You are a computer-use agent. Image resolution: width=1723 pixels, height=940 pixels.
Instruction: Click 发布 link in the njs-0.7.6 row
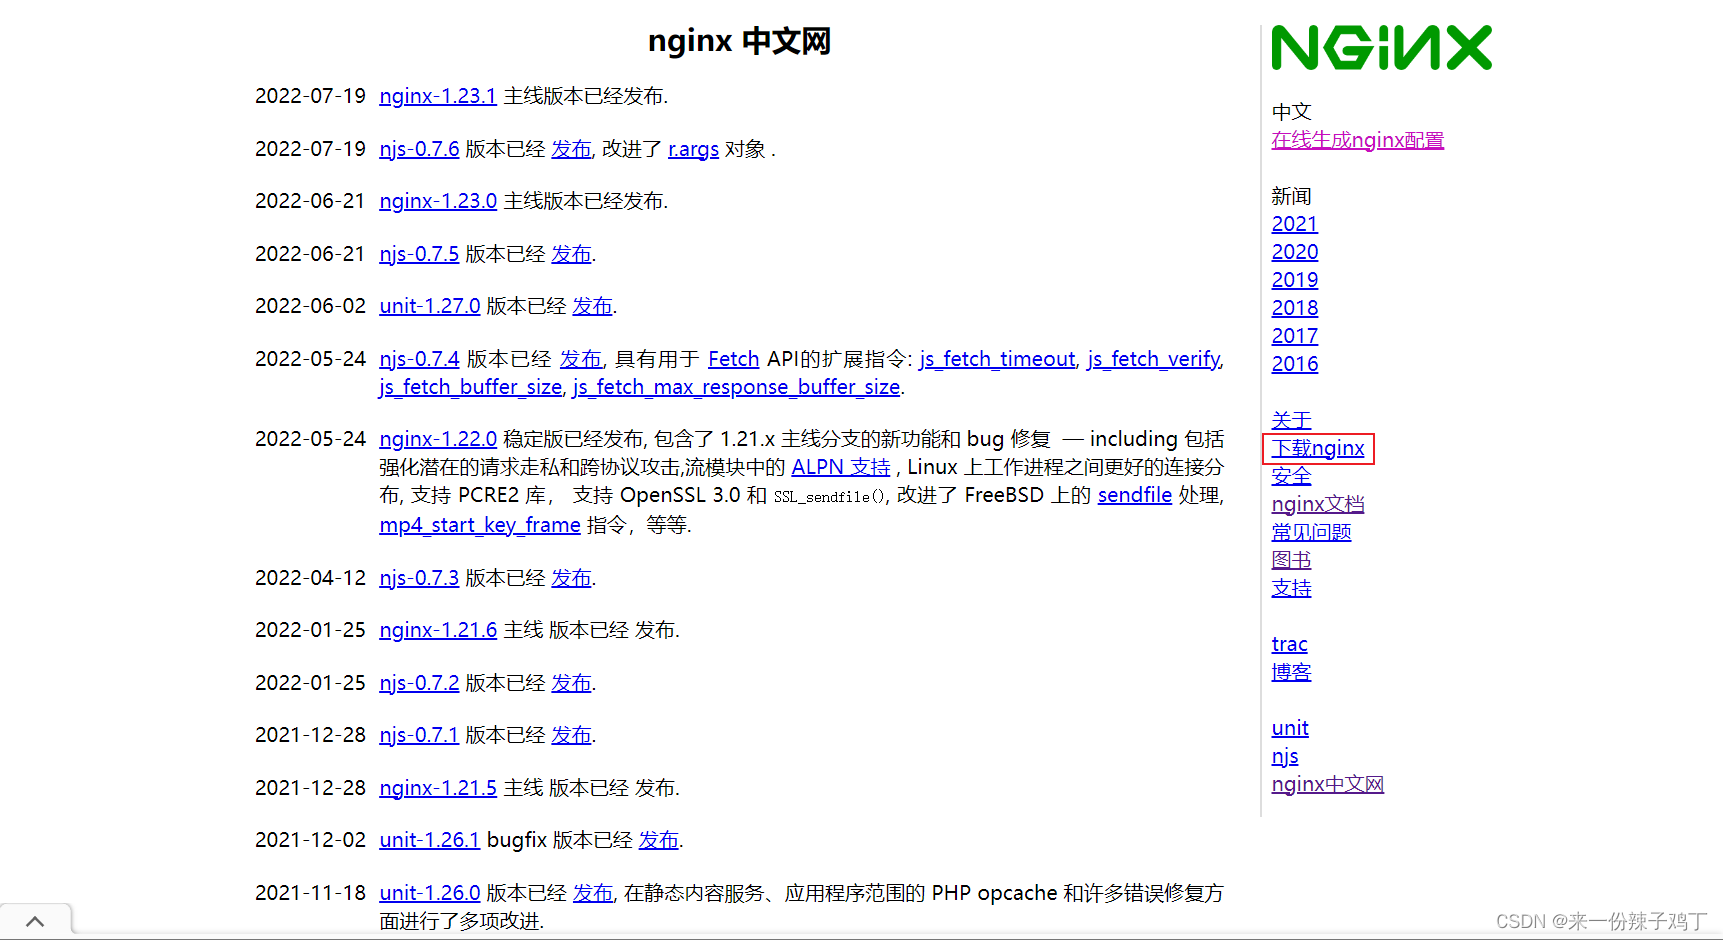point(572,149)
